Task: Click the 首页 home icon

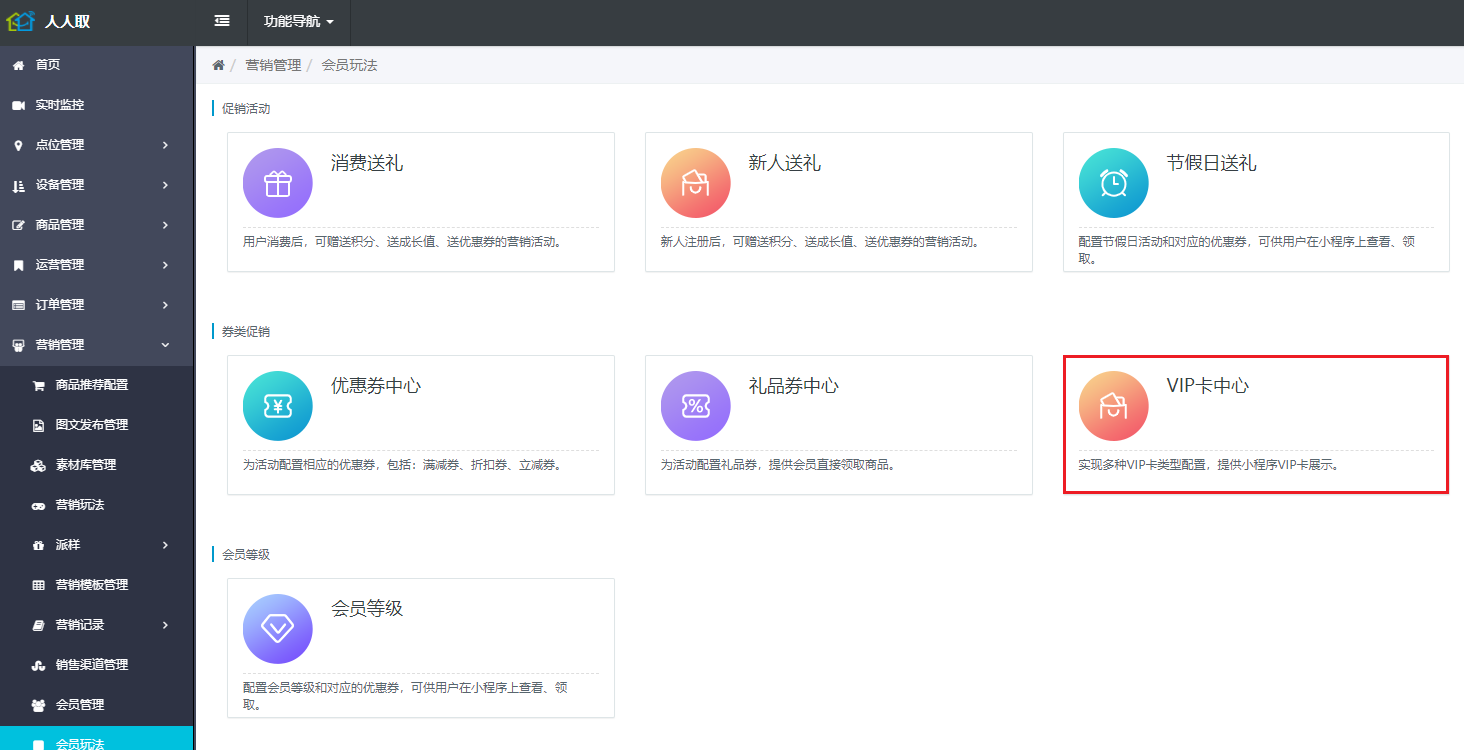Action: pos(18,65)
